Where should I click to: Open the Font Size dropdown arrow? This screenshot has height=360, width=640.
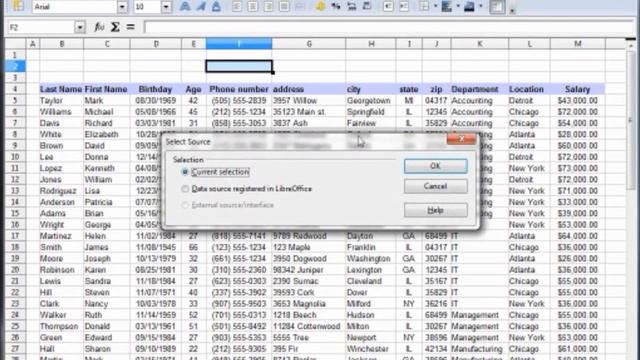pos(166,7)
